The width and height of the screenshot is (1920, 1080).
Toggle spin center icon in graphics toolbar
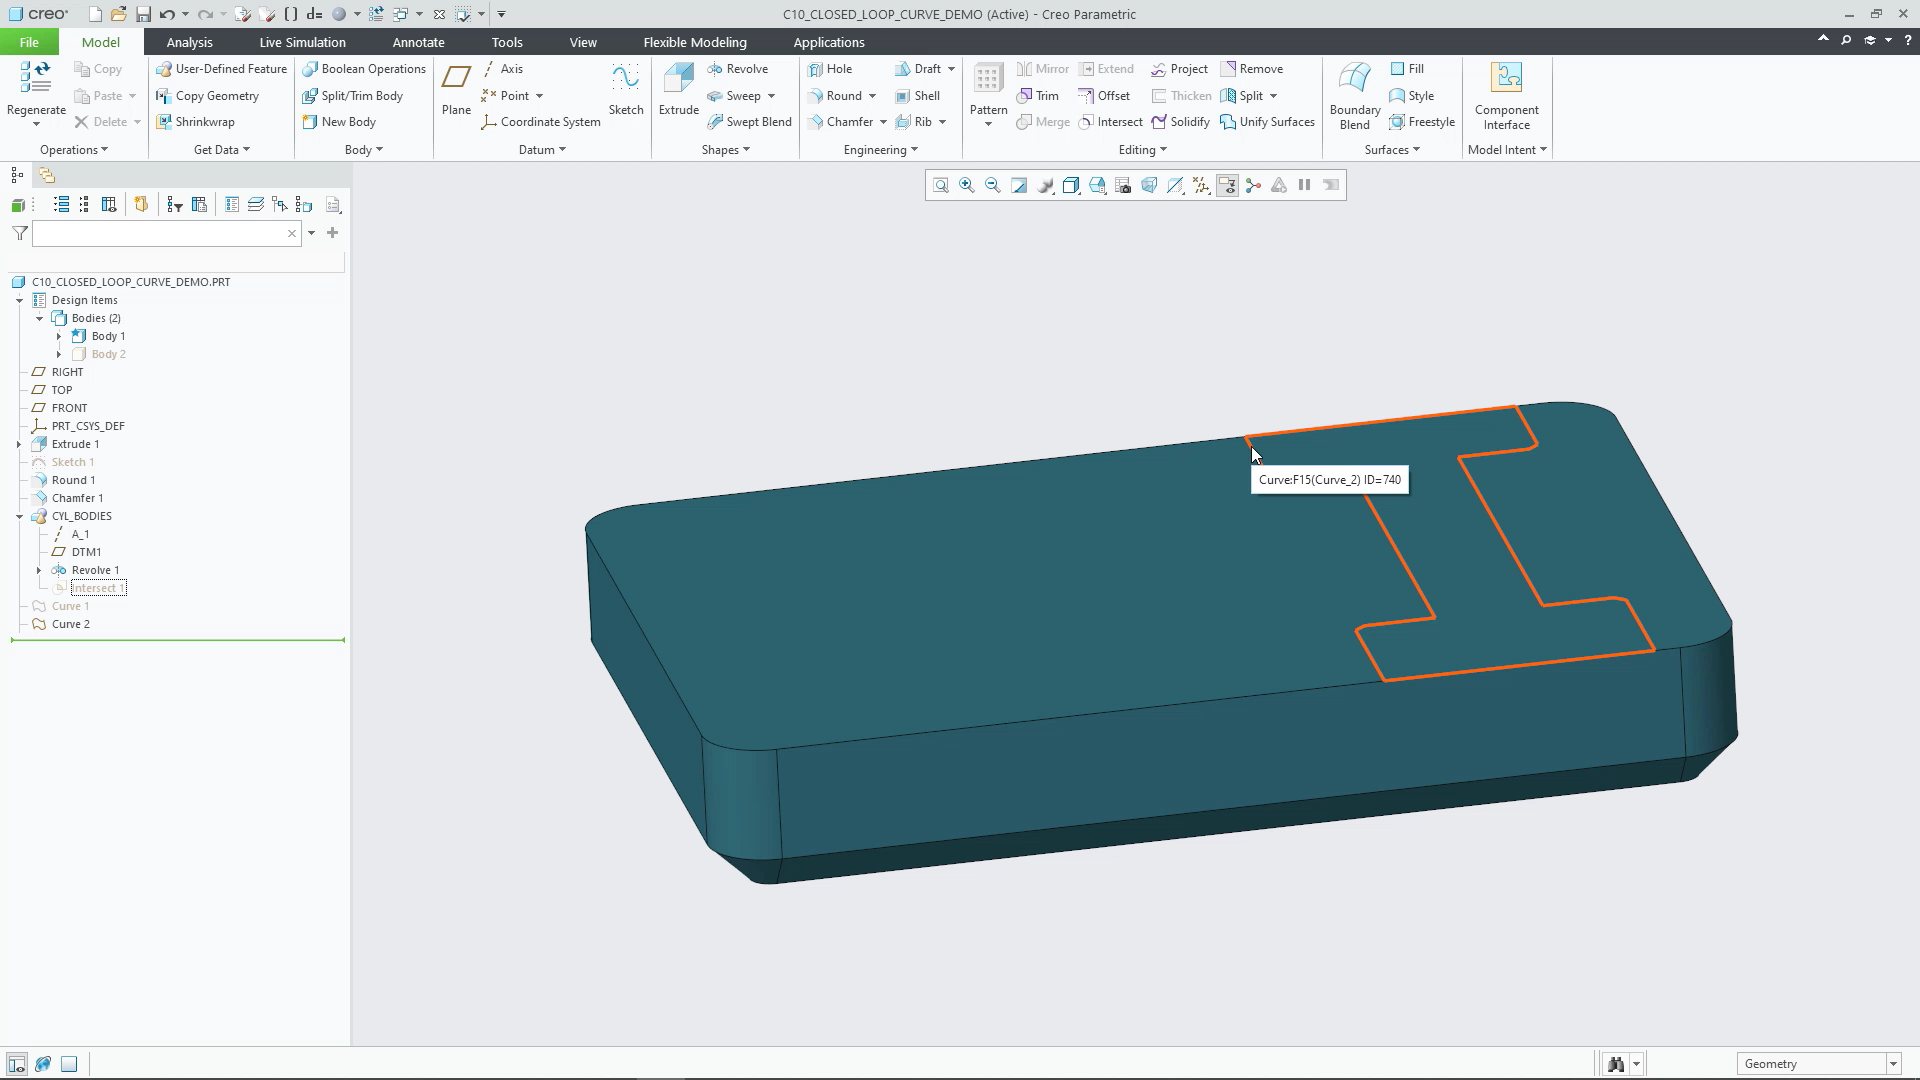1253,185
